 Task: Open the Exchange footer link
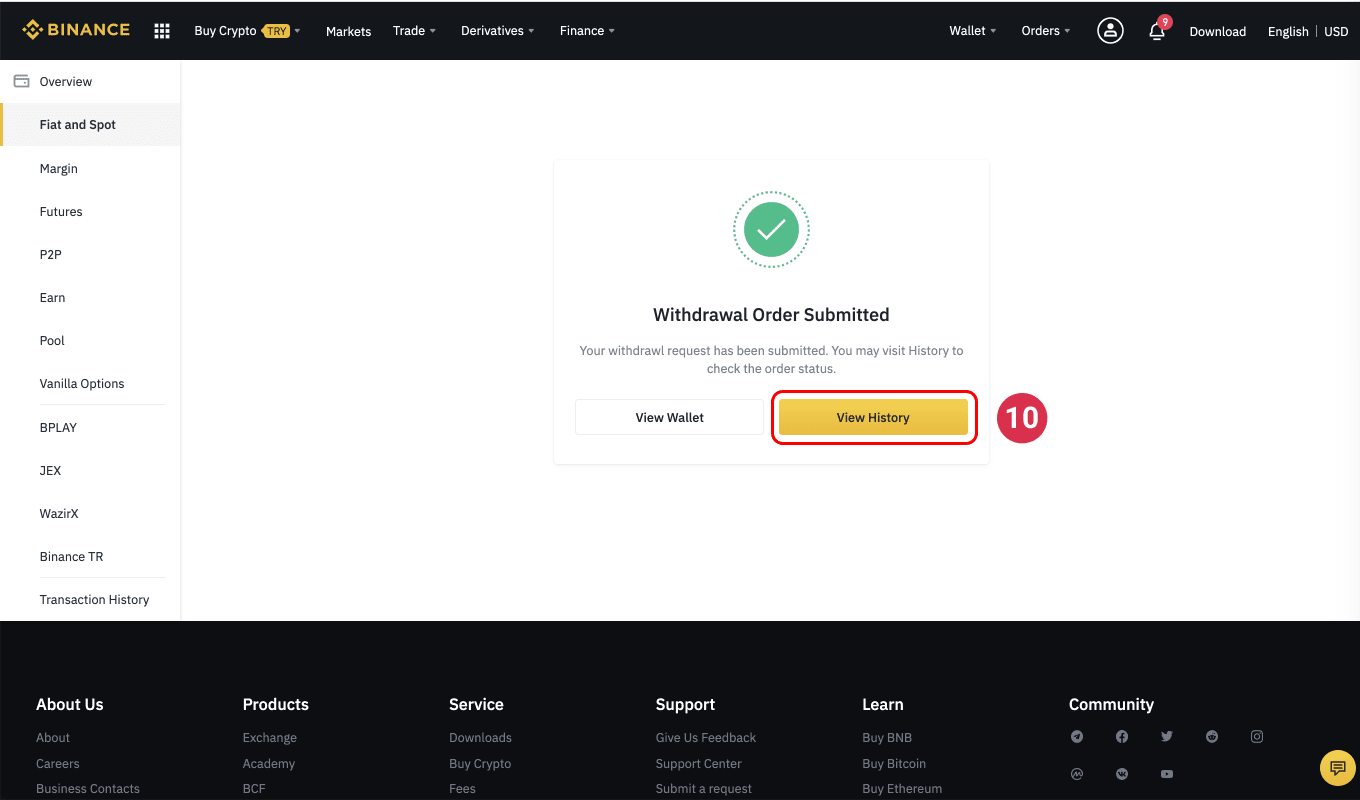coord(270,738)
